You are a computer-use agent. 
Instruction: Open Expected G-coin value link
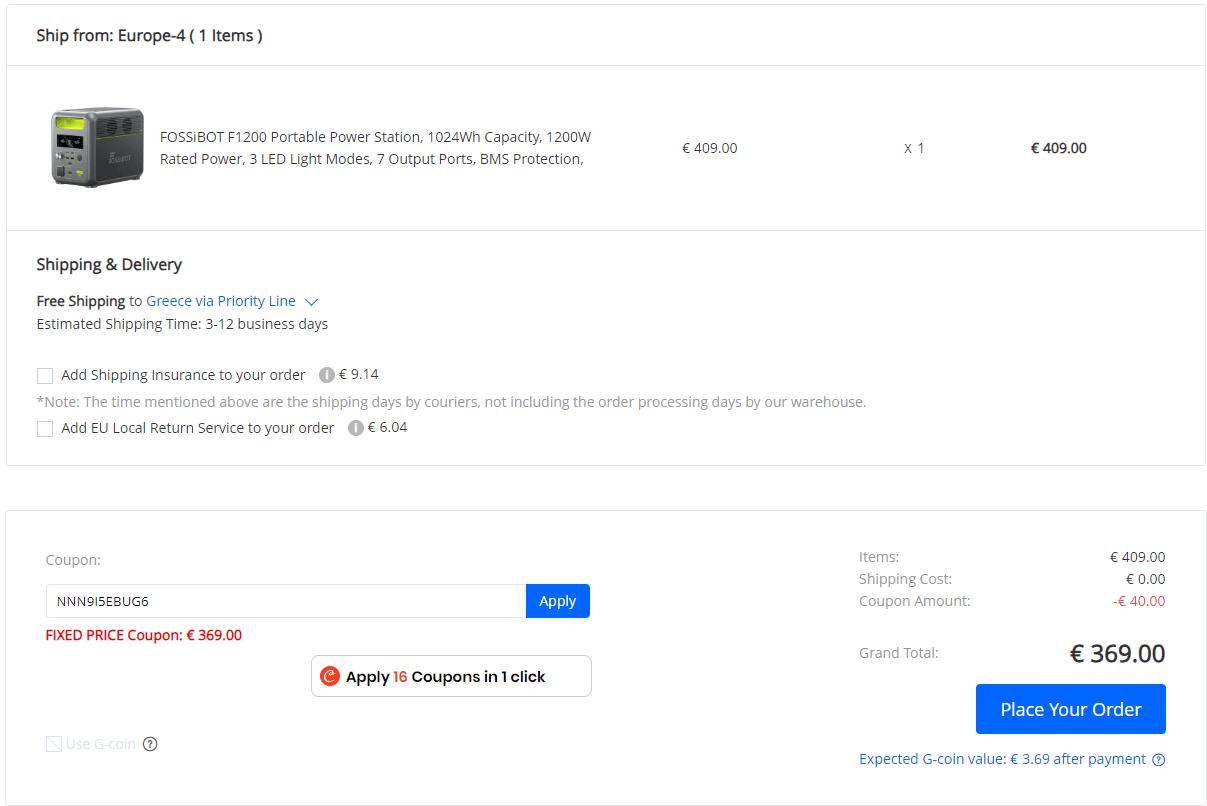(1002, 759)
